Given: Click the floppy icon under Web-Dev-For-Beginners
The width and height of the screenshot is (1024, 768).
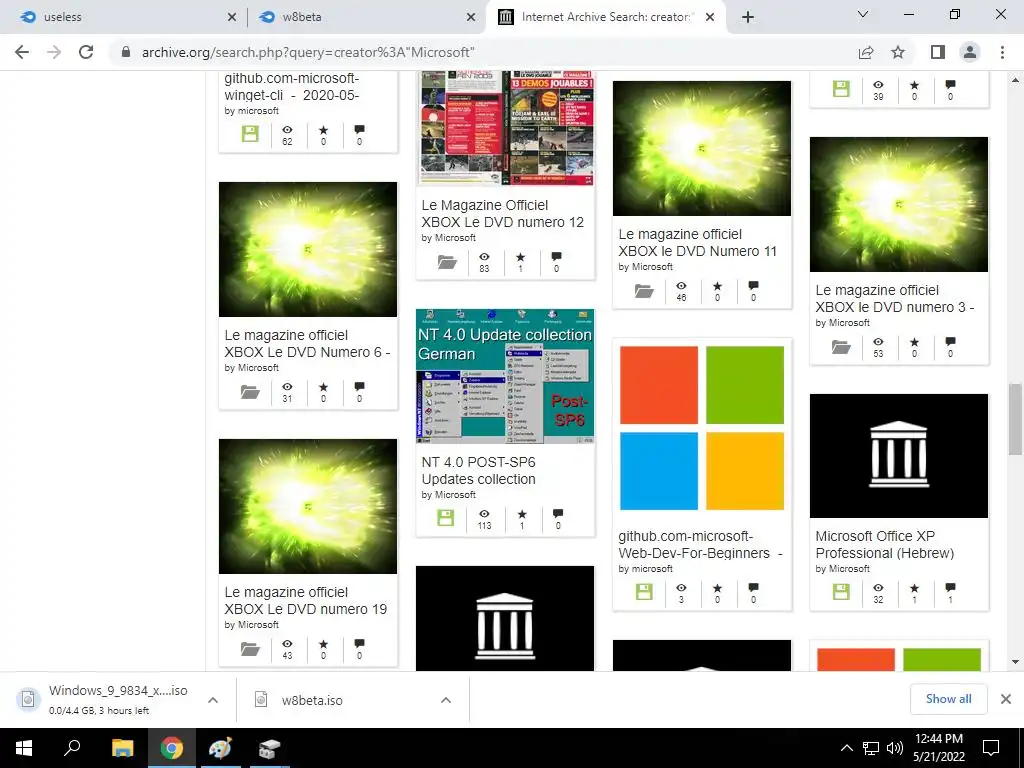Looking at the screenshot, I should (644, 592).
